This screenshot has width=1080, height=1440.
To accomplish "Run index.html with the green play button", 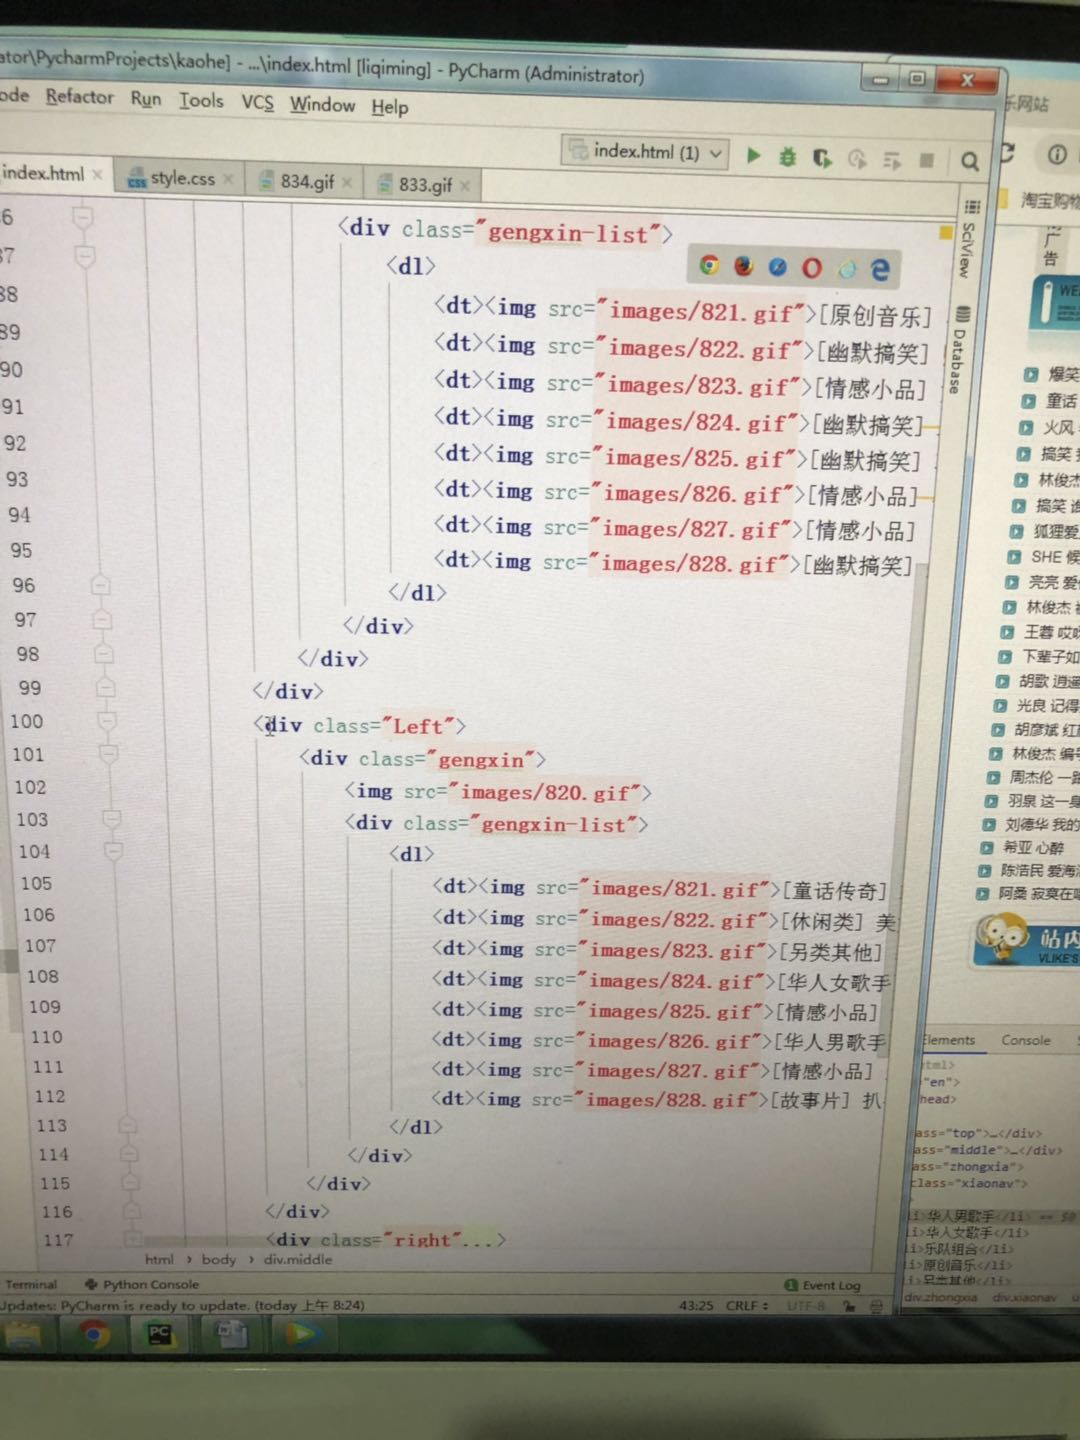I will (x=754, y=155).
